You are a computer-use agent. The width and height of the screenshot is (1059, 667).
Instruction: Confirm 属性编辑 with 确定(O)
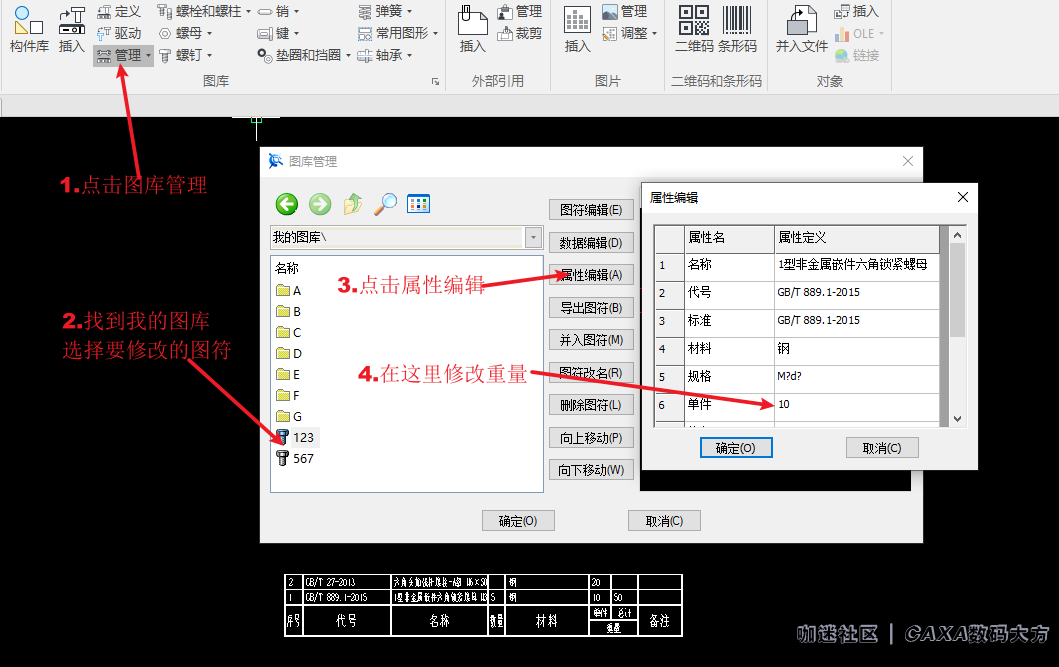735,448
